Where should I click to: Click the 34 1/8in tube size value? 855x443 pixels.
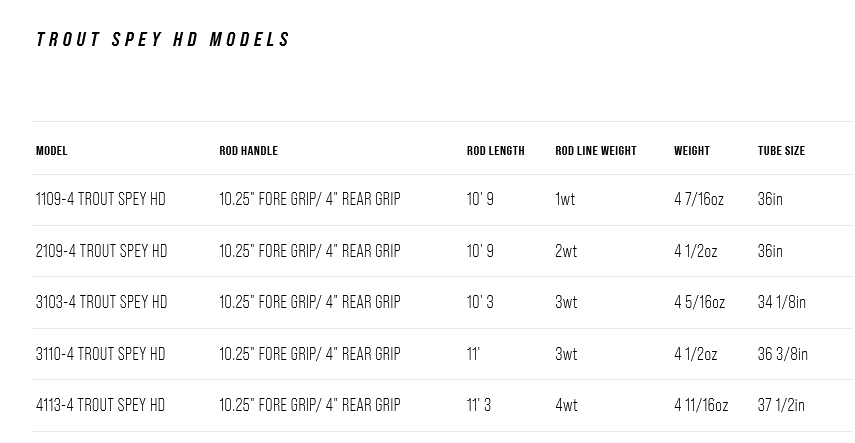pos(782,302)
